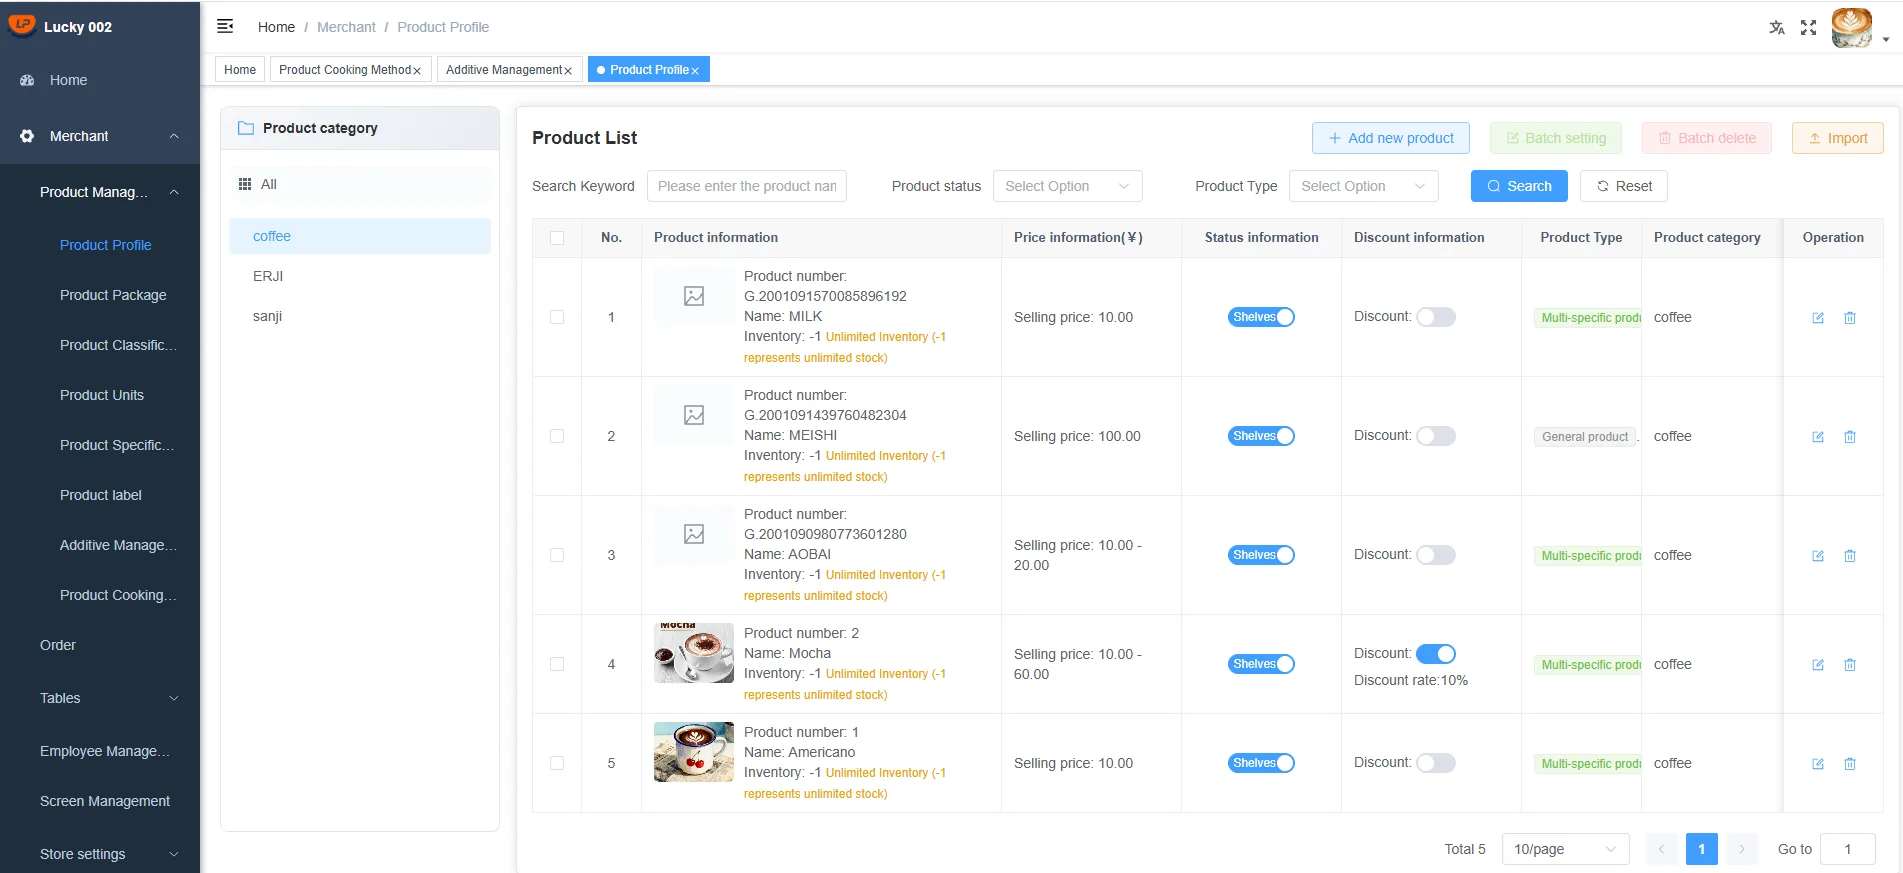
Task: Check the AOBAI row checkbox
Action: pos(557,555)
